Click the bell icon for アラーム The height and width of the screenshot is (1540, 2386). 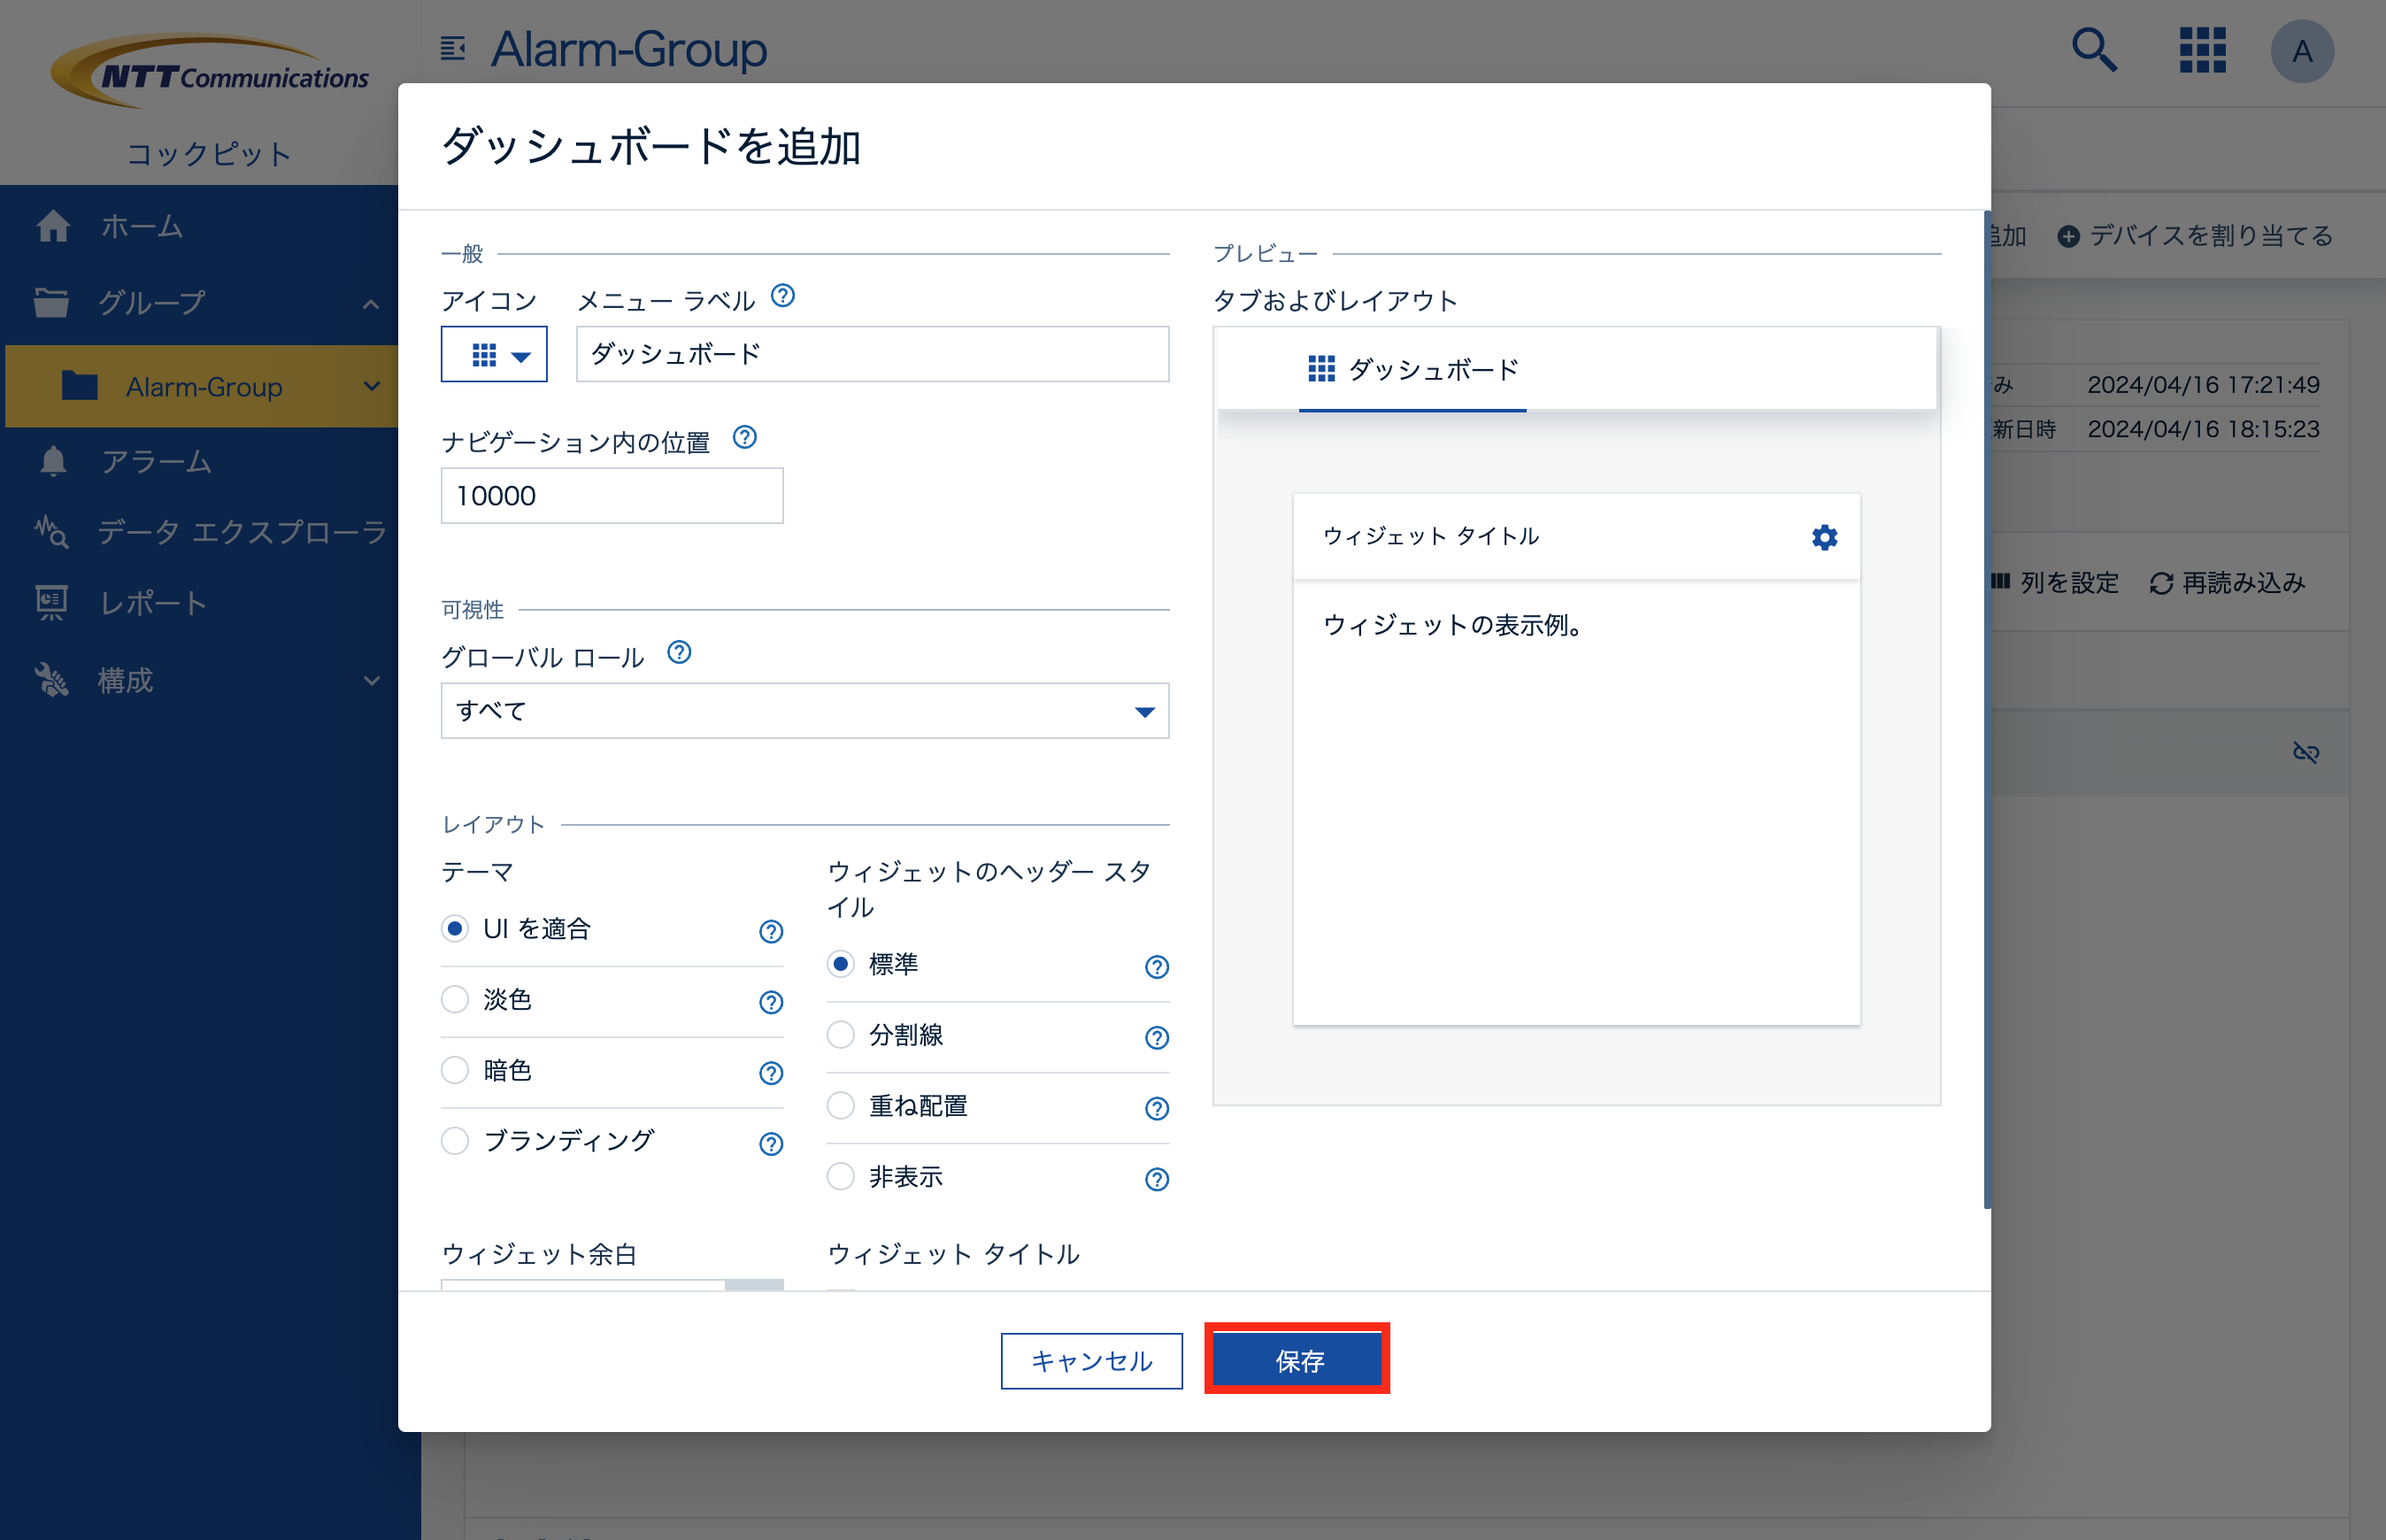53,461
